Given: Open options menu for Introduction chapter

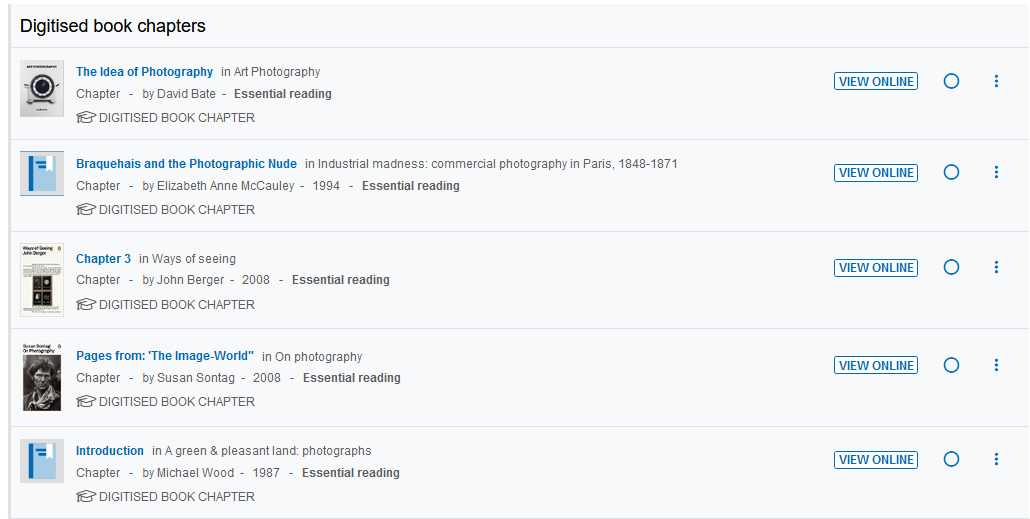Looking at the screenshot, I should pyautogui.click(x=996, y=459).
